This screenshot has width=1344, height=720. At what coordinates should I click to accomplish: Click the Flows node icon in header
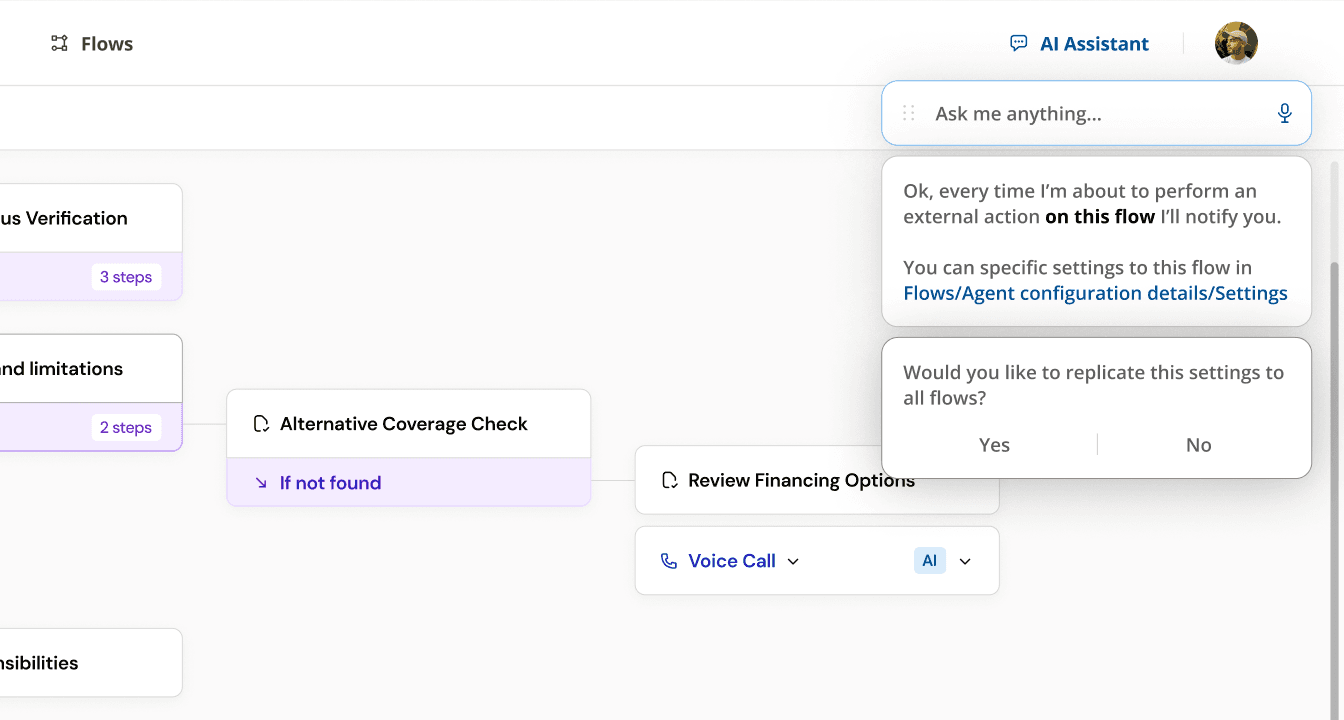click(x=60, y=44)
